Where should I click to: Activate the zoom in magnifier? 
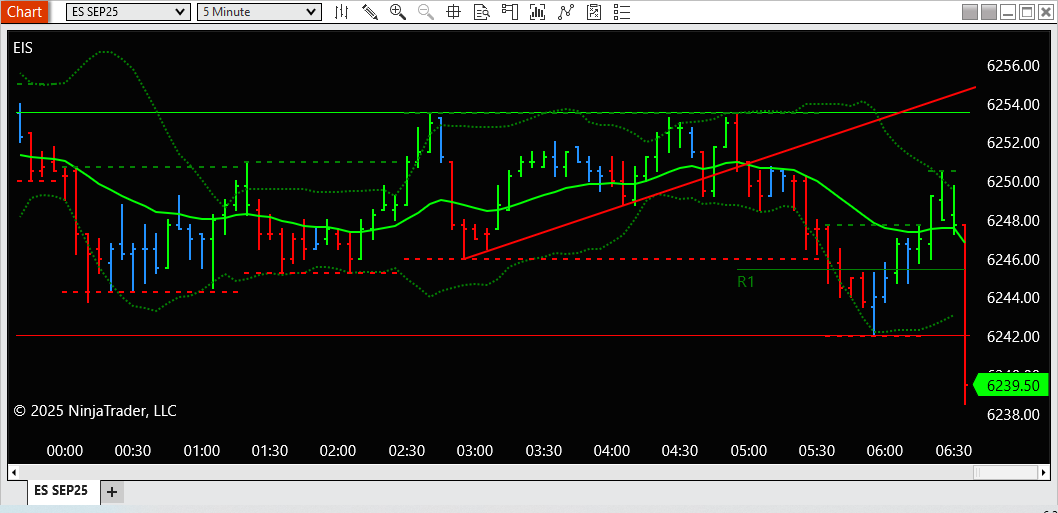tap(398, 11)
